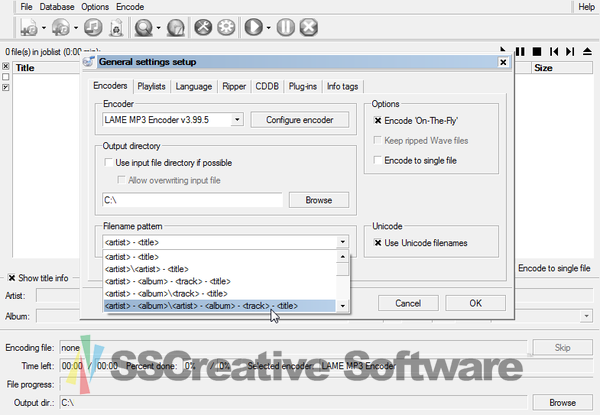Screen dimensions: 600x415
Task: Click the Select none empty box icon
Action: pos(6,77)
